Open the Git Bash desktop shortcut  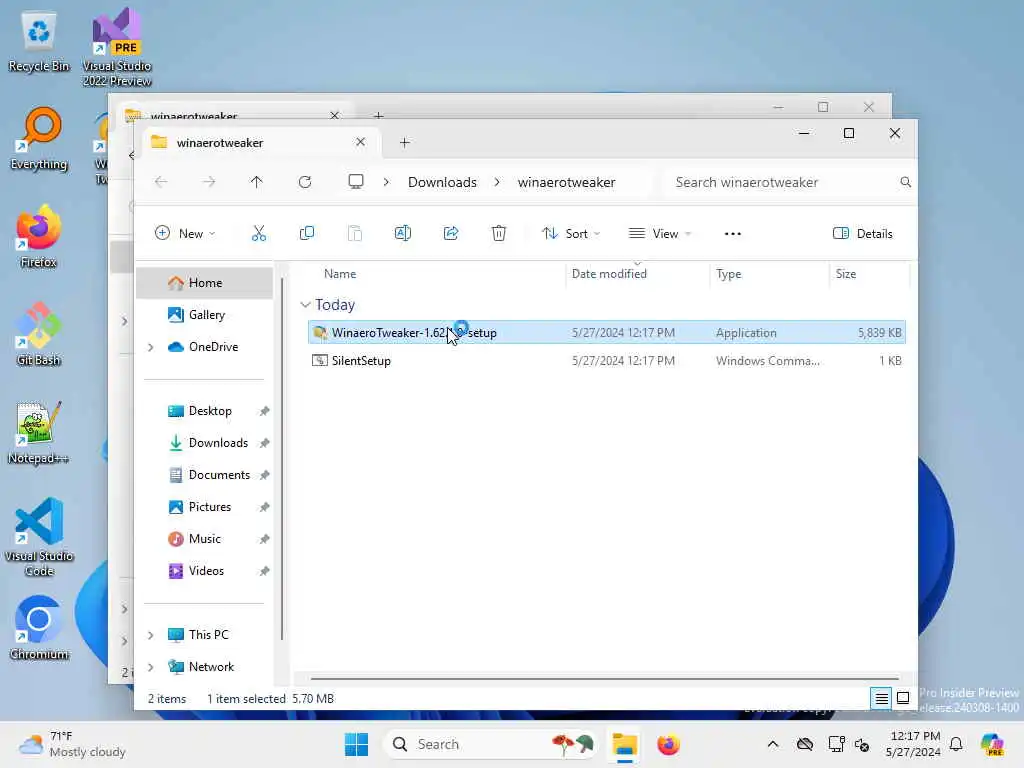39,334
